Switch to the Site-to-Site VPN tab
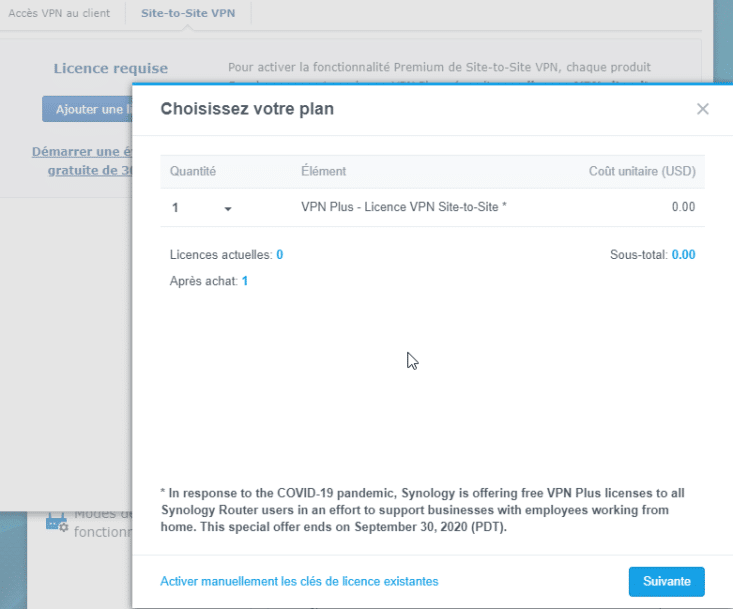The image size is (733, 609). 188,15
